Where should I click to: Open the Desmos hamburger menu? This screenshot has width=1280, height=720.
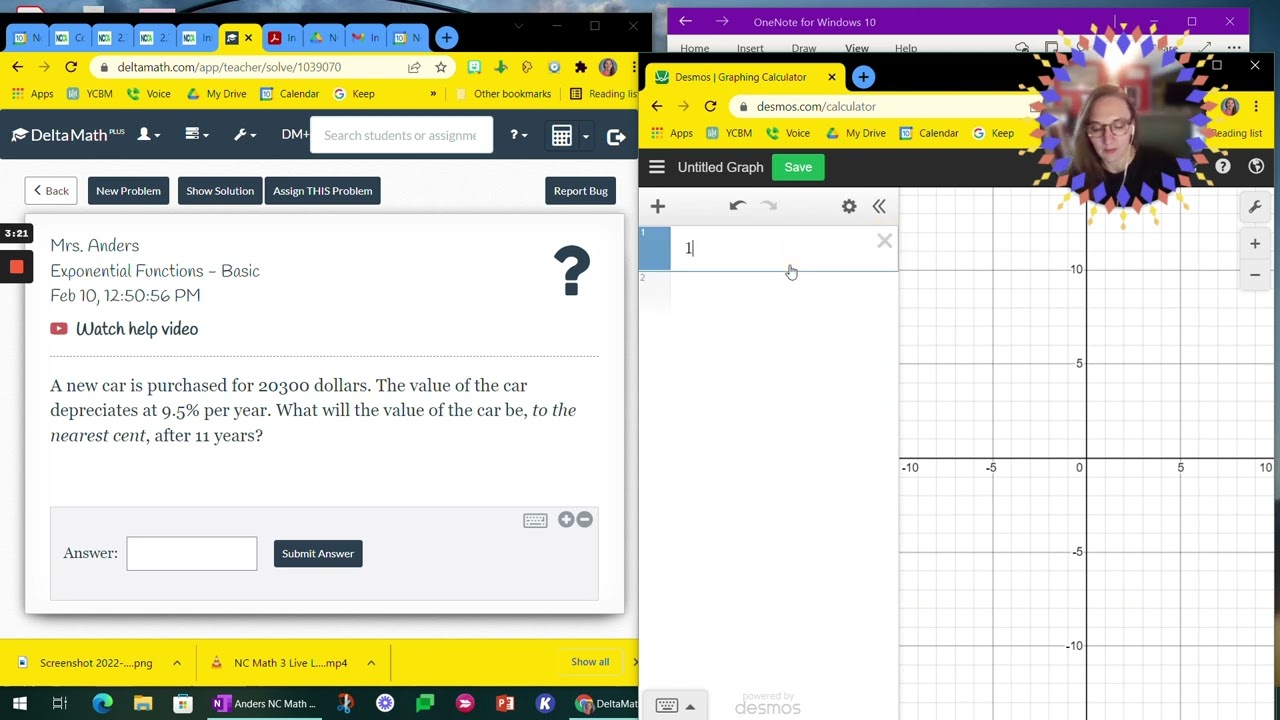656,167
